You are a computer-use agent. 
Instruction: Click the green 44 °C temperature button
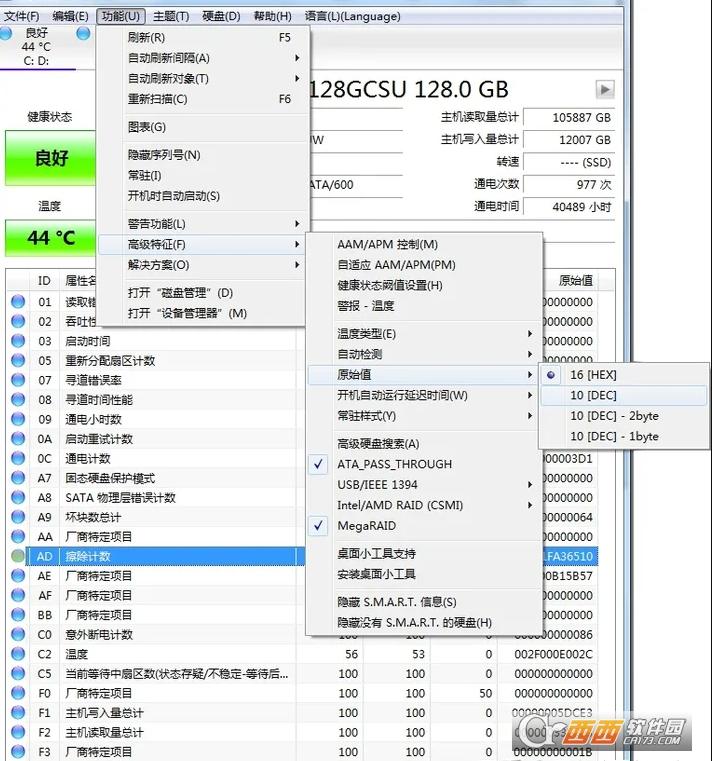tap(50, 238)
